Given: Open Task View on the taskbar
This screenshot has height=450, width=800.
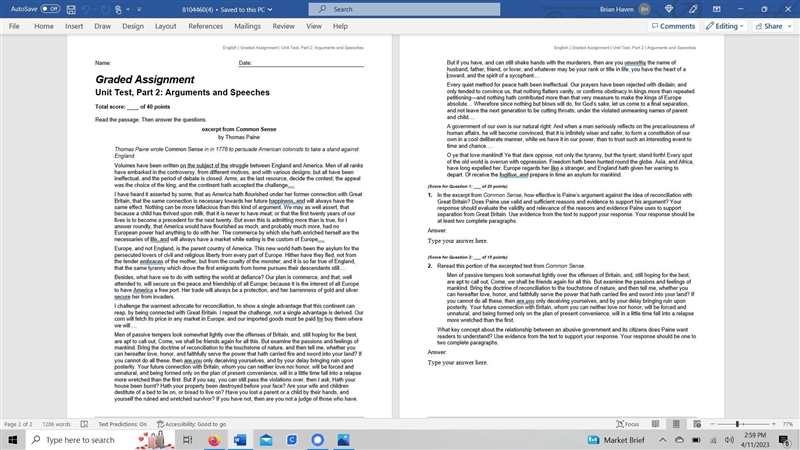Looking at the screenshot, I should pos(187,440).
